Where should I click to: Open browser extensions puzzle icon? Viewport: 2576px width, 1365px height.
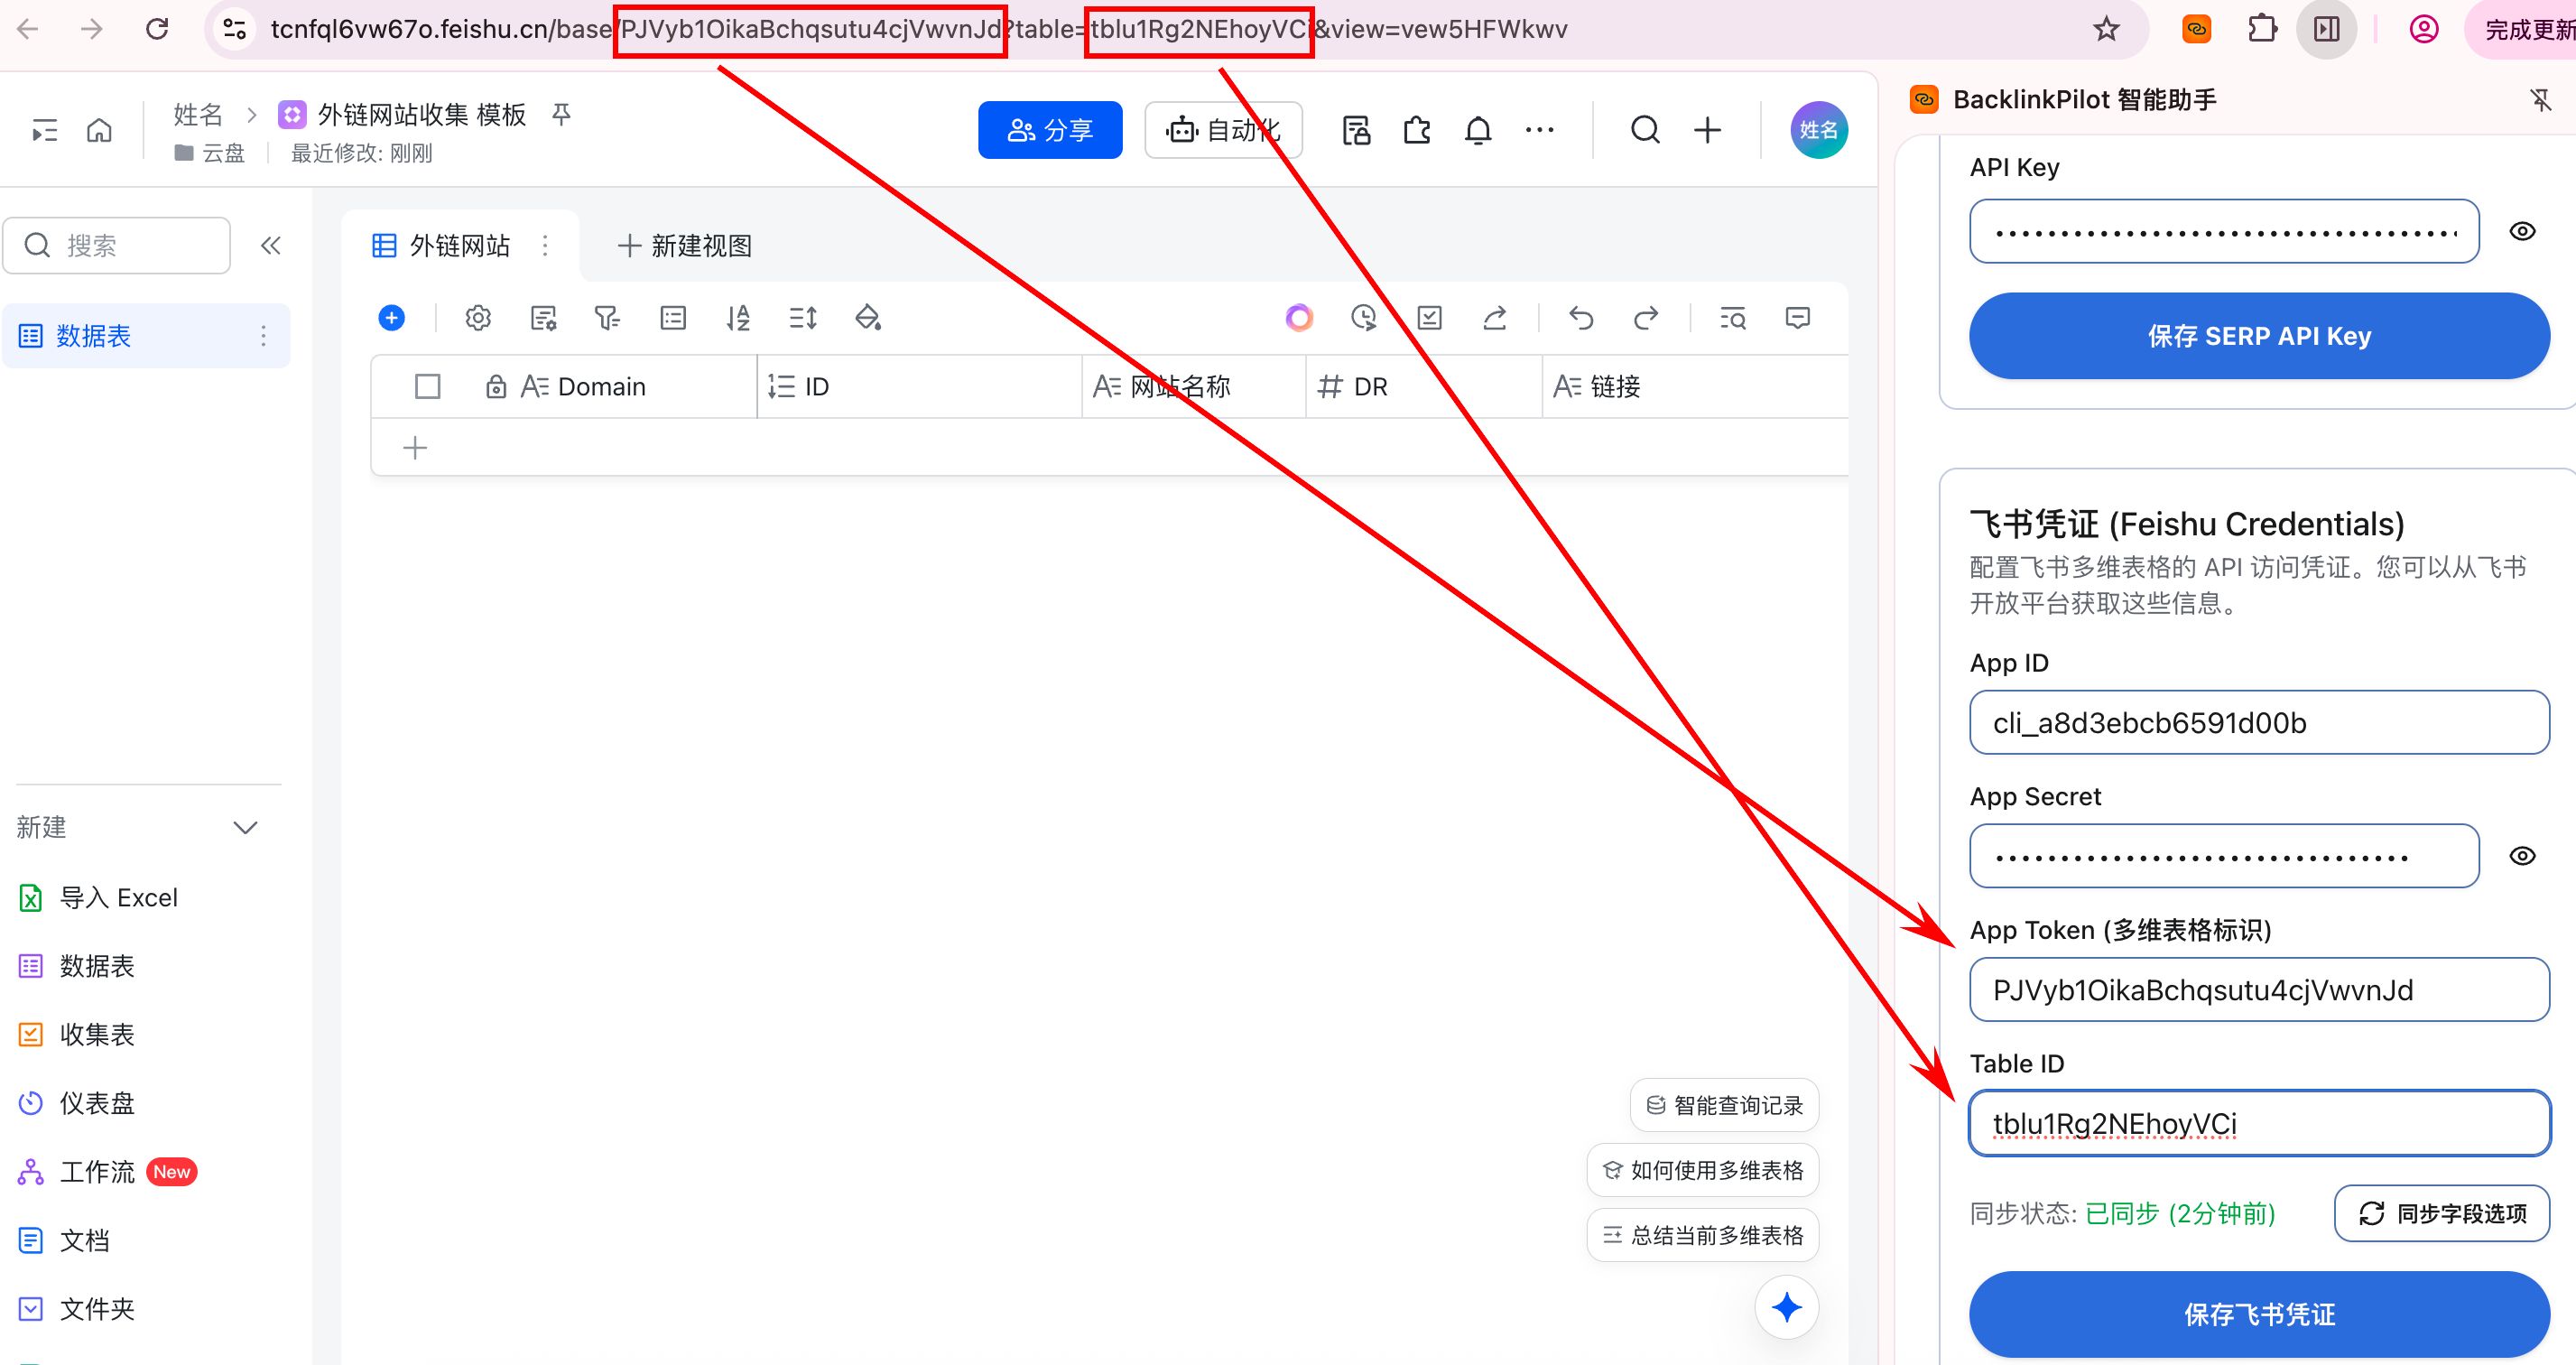(2262, 29)
